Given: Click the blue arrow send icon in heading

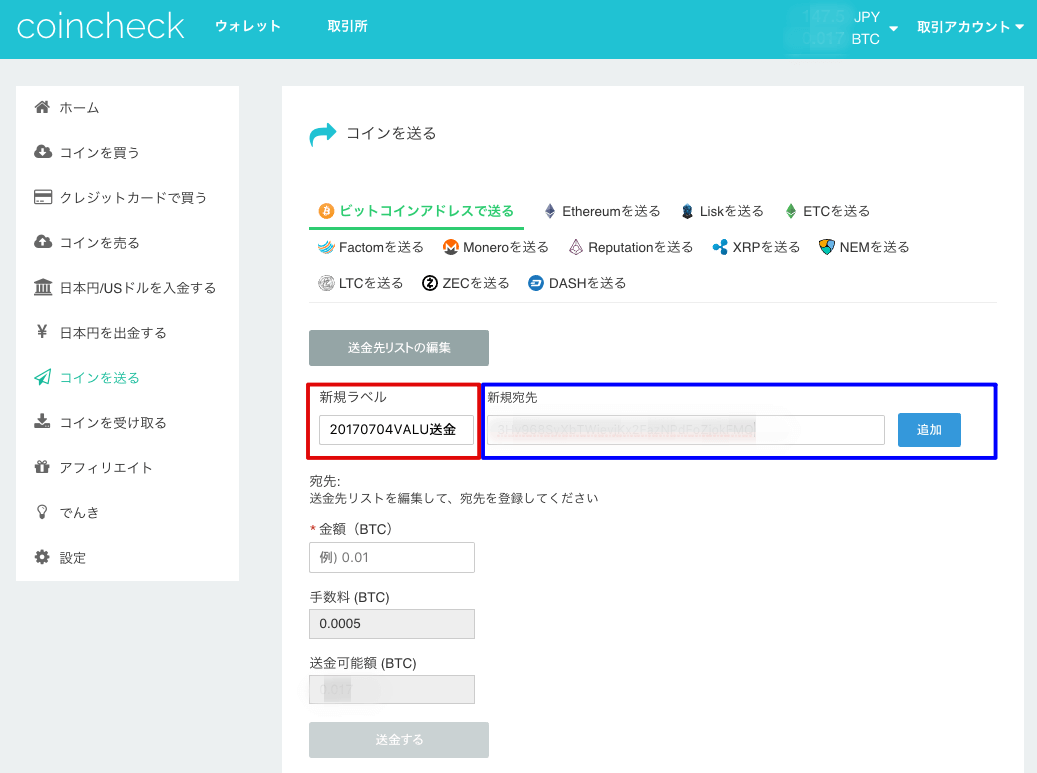Looking at the screenshot, I should tap(323, 134).
